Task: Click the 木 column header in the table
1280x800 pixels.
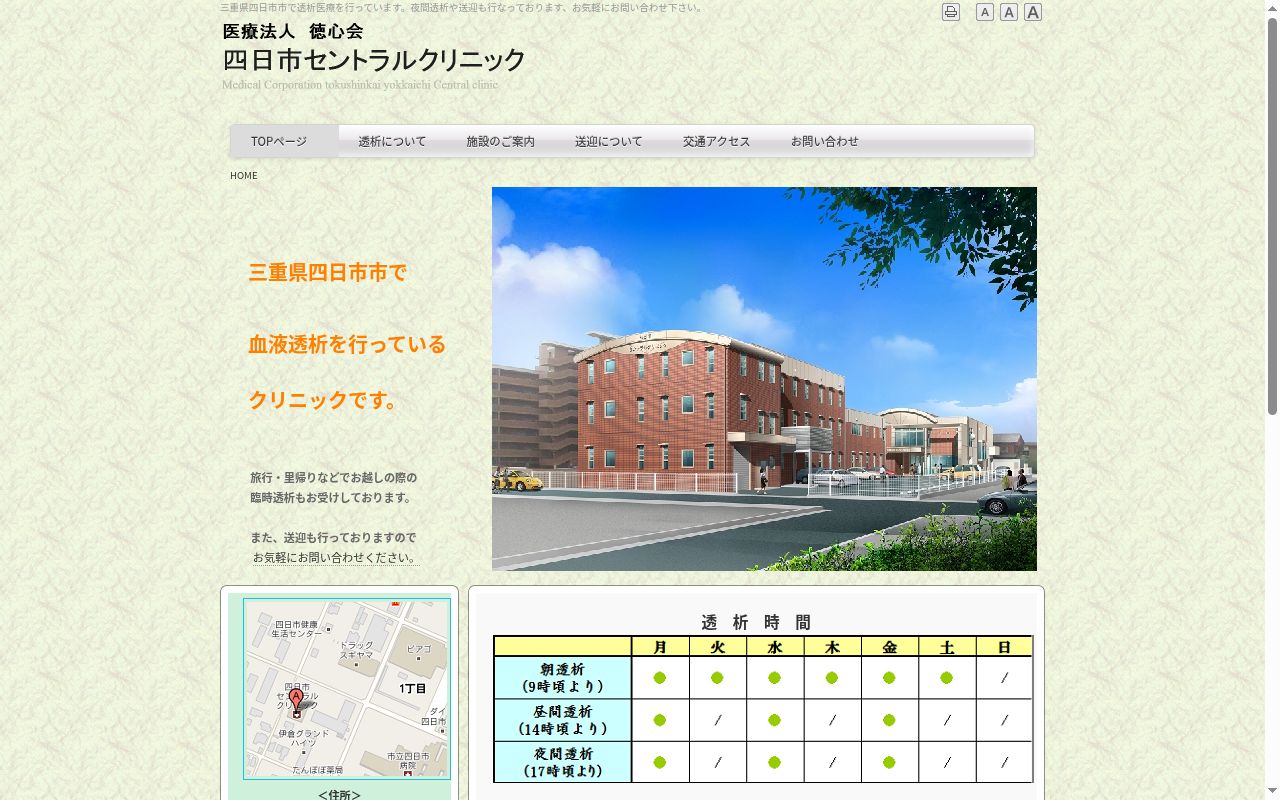Action: coord(832,647)
